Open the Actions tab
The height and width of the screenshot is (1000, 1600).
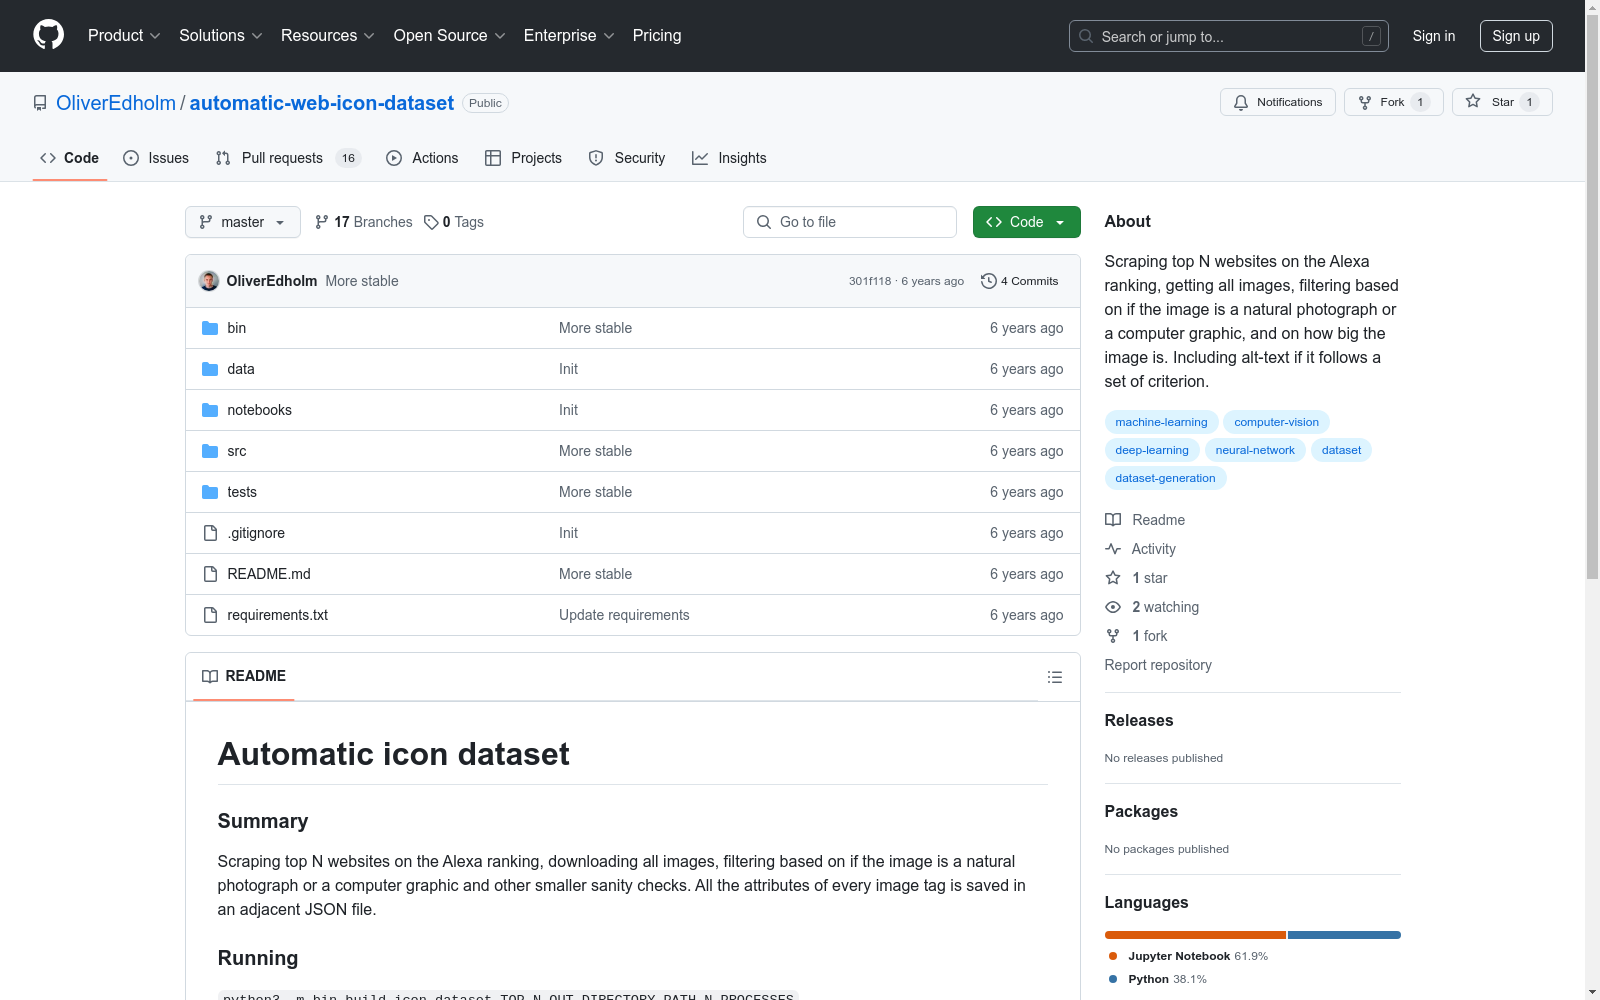click(x=422, y=158)
